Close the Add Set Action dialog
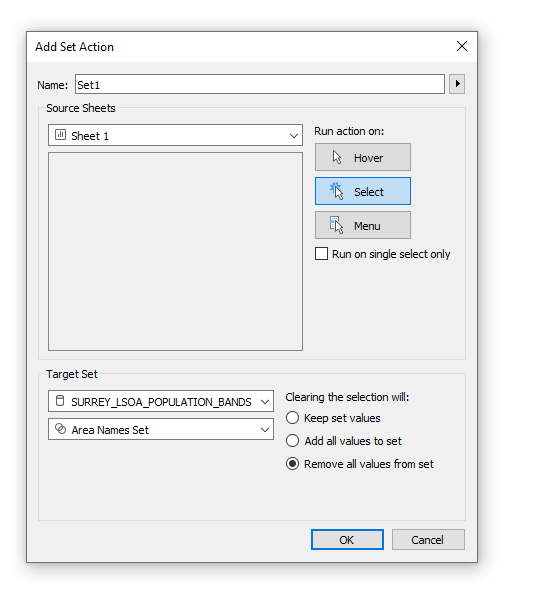Viewport: 538px width, 601px height. click(462, 46)
